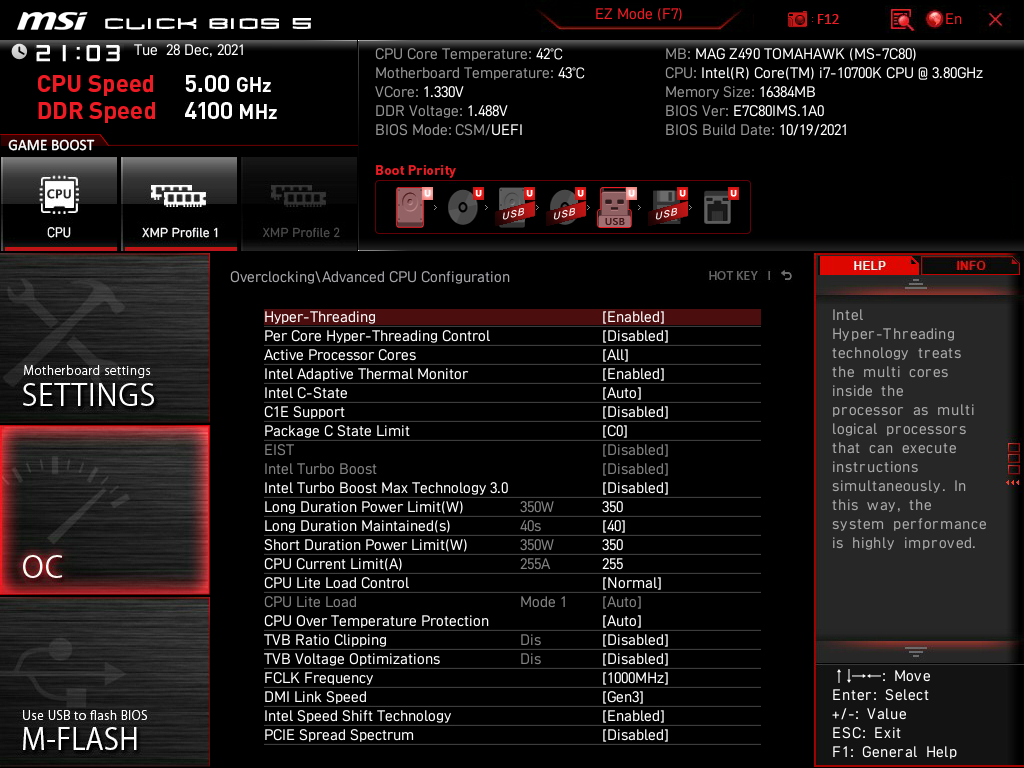Click the MSI logo
1024x768 pixels.
[x=52, y=22]
